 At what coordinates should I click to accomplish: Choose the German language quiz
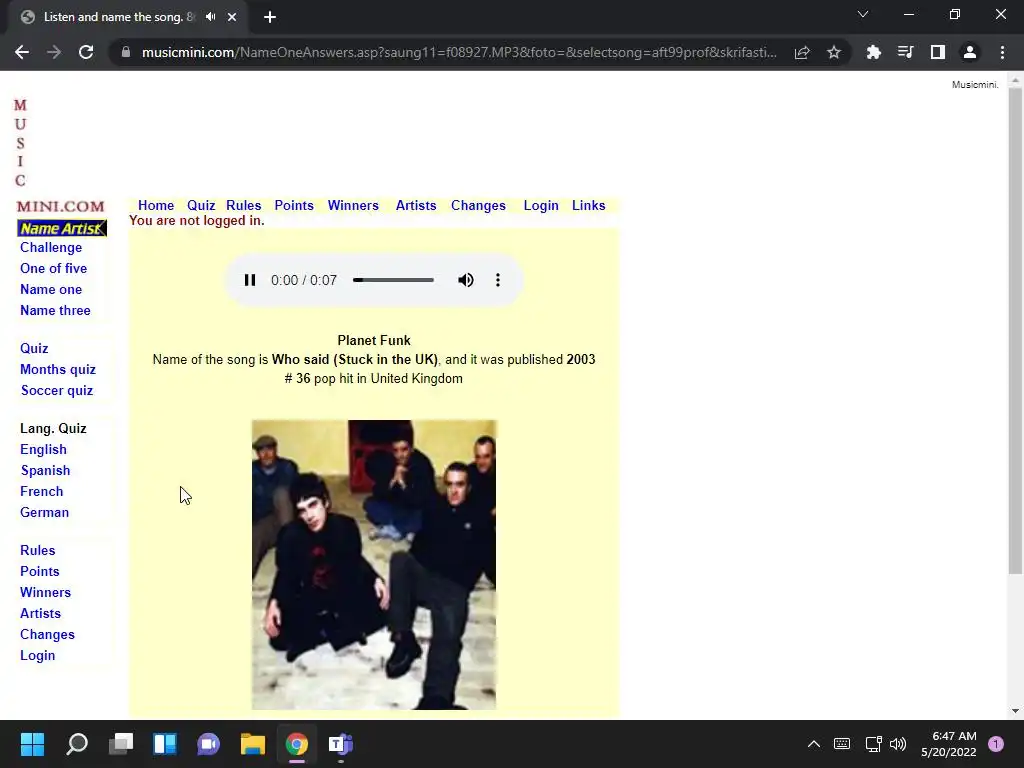coord(44,512)
